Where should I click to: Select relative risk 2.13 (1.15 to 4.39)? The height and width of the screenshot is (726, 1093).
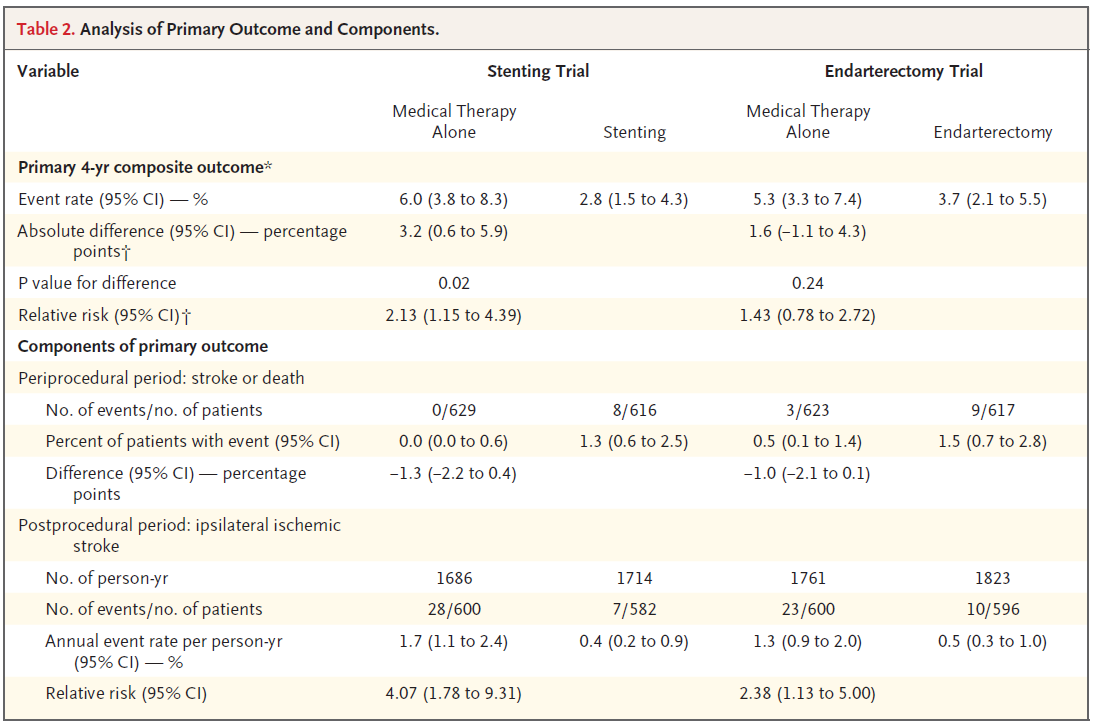(x=454, y=316)
